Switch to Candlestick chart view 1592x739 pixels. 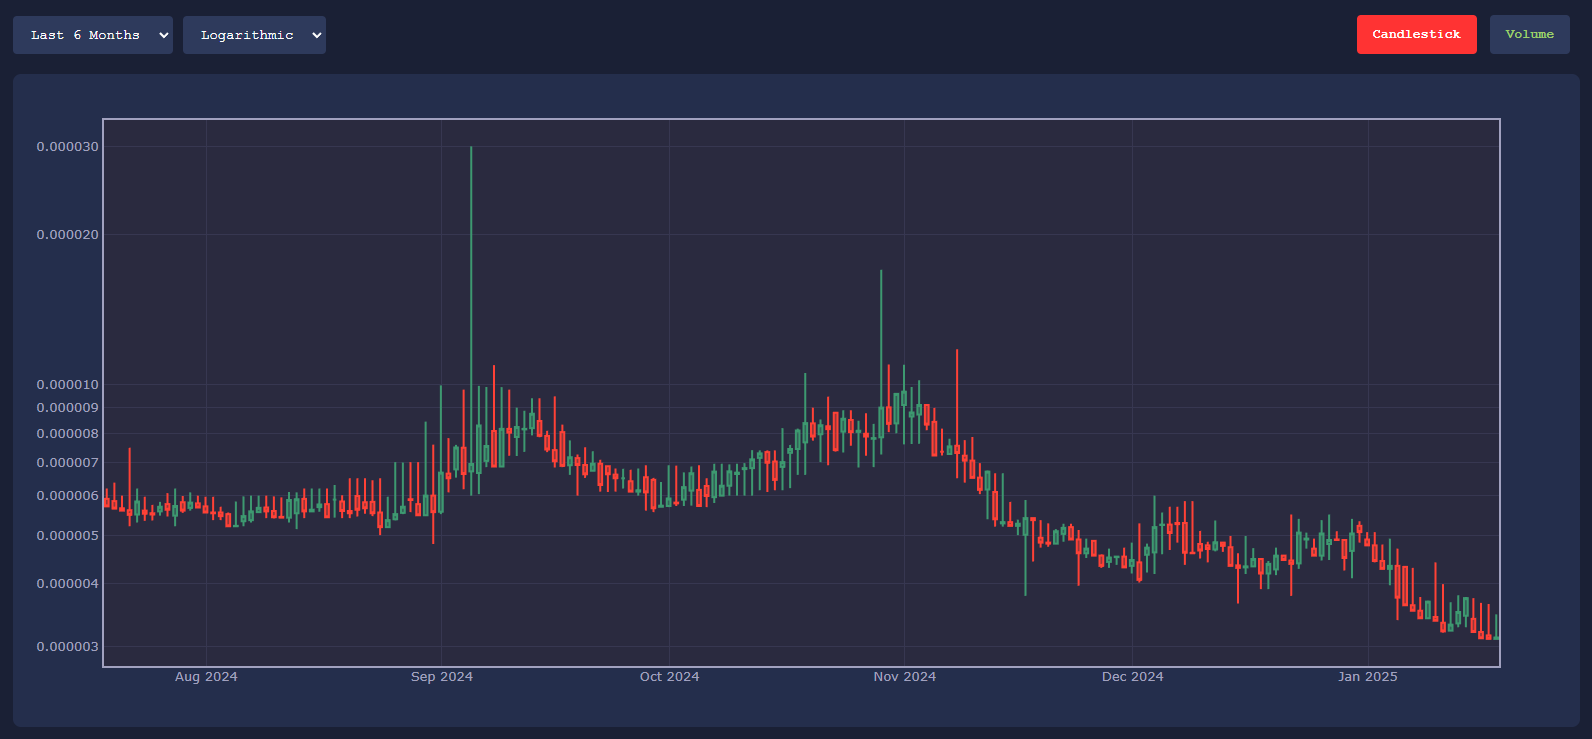coord(1416,35)
